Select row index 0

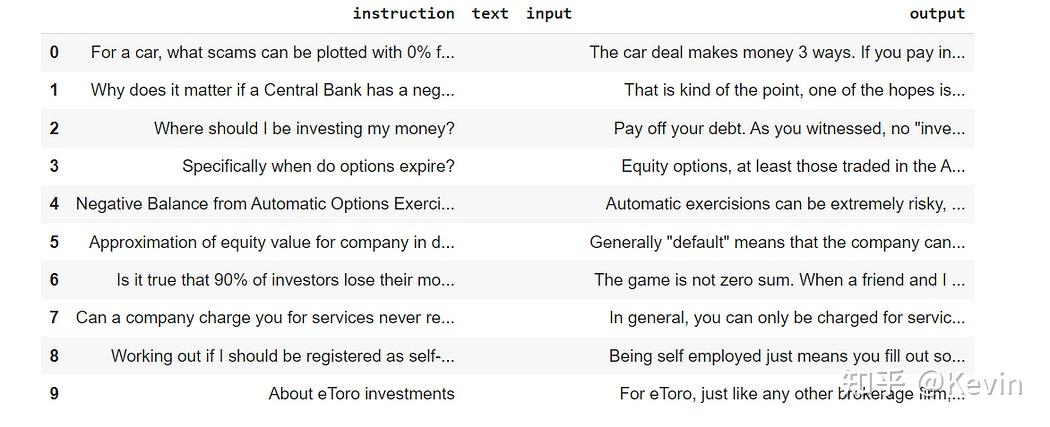click(x=54, y=52)
